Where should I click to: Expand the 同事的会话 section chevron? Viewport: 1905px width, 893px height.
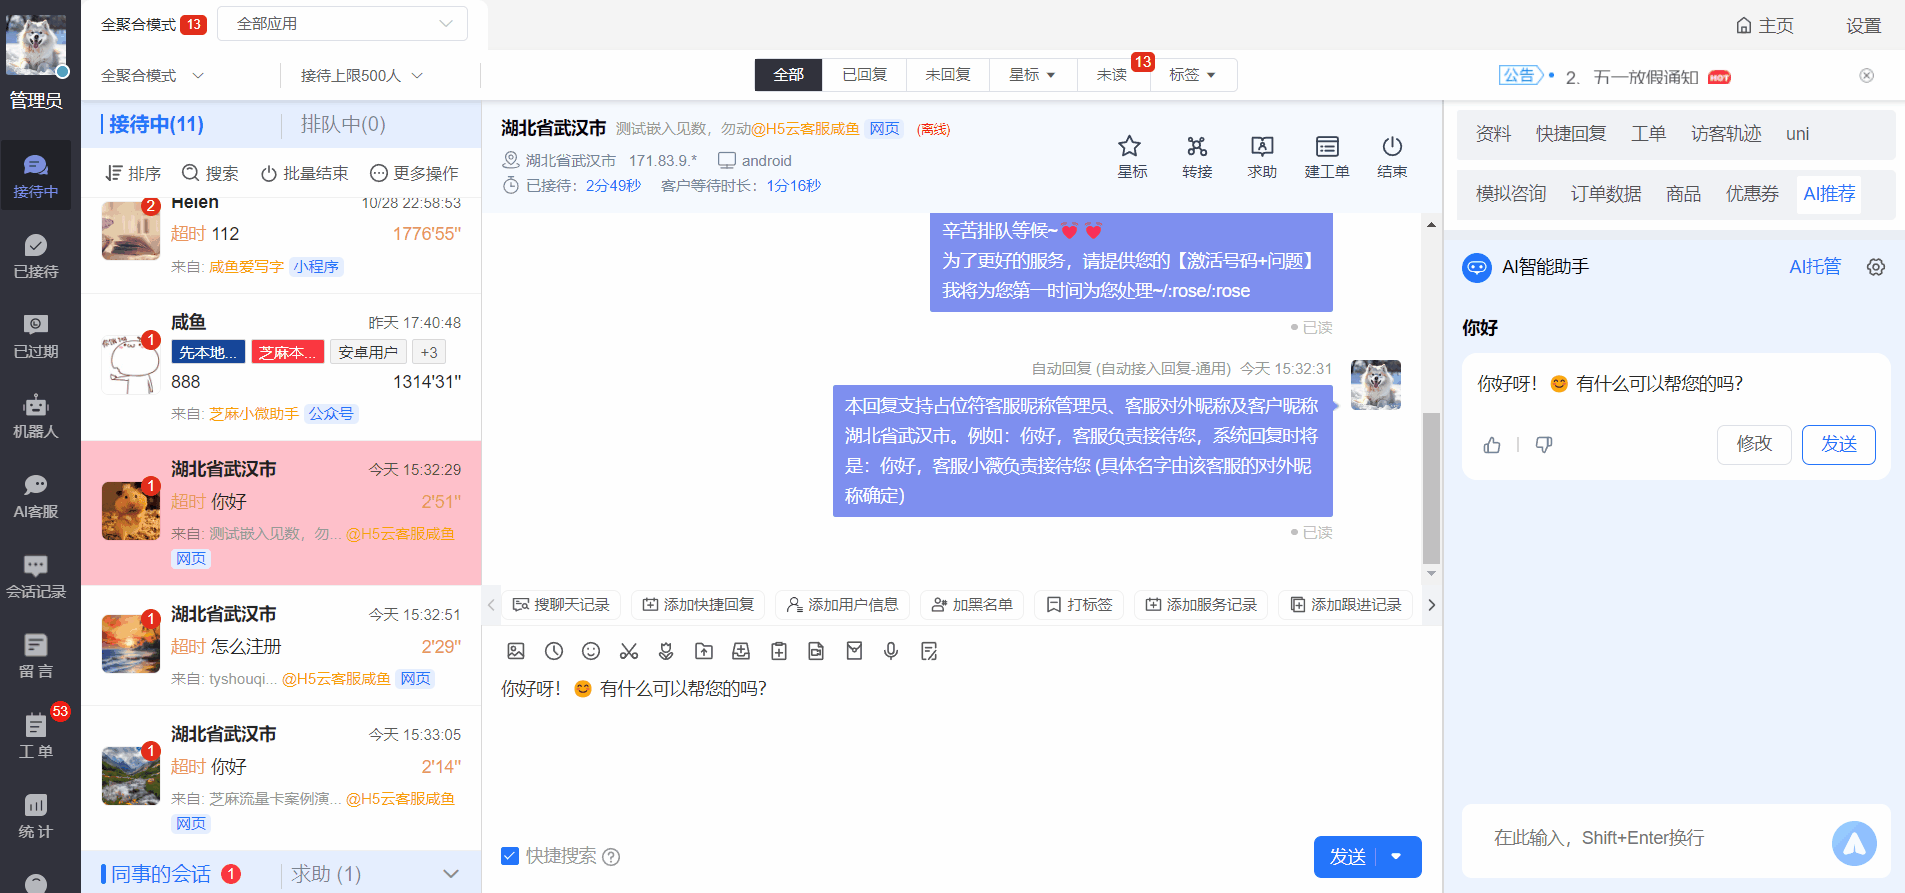[x=451, y=874]
